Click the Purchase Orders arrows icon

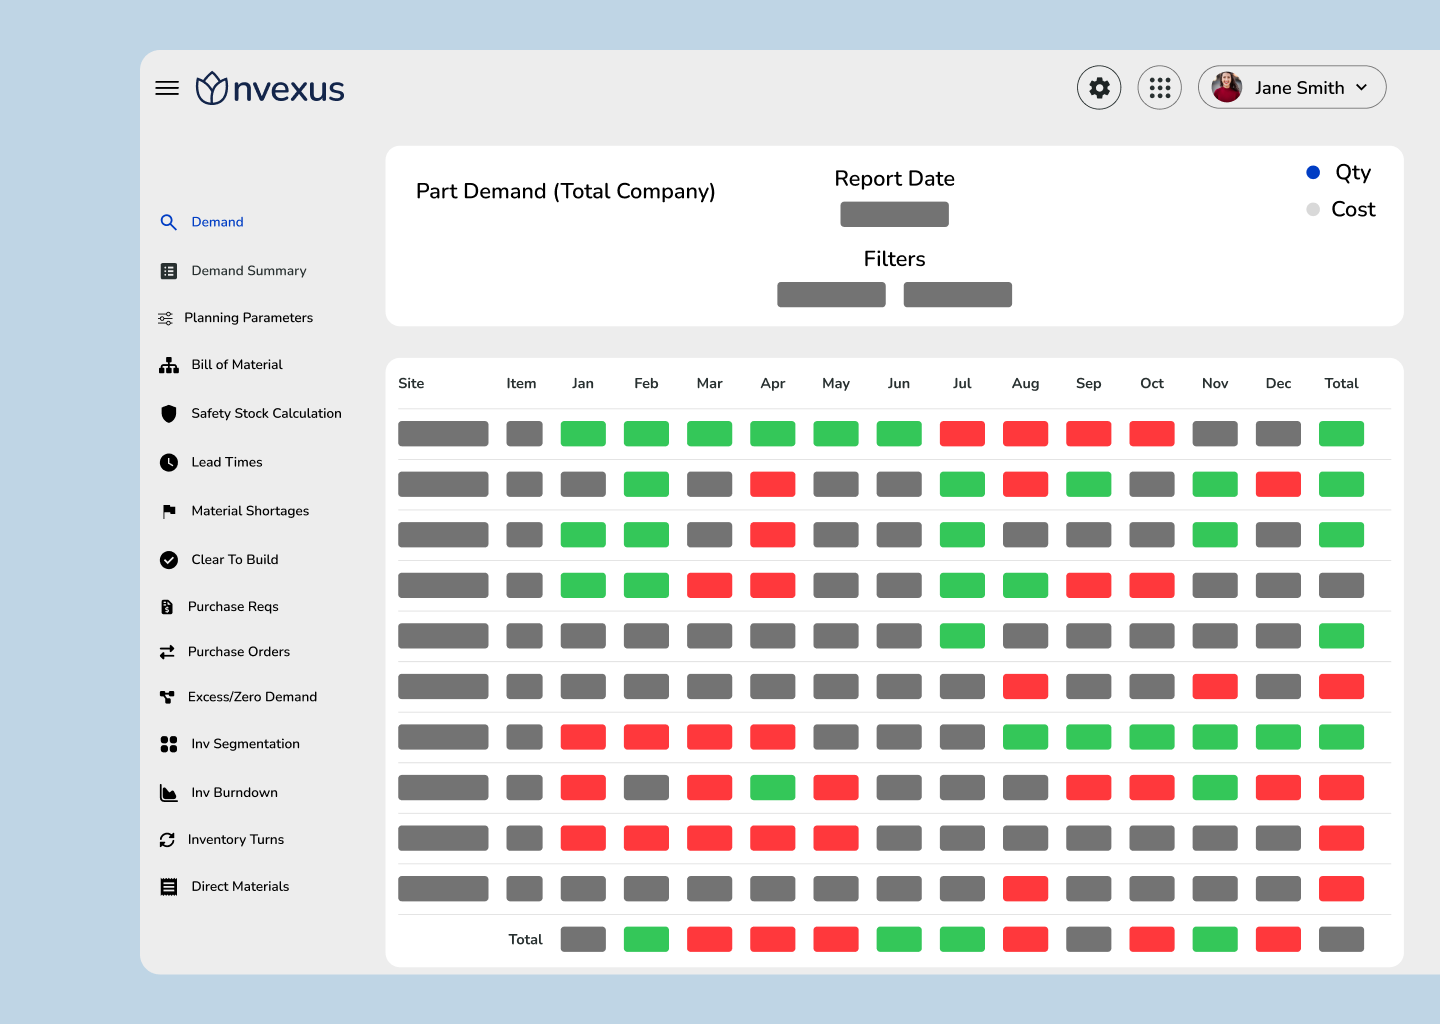click(x=167, y=652)
